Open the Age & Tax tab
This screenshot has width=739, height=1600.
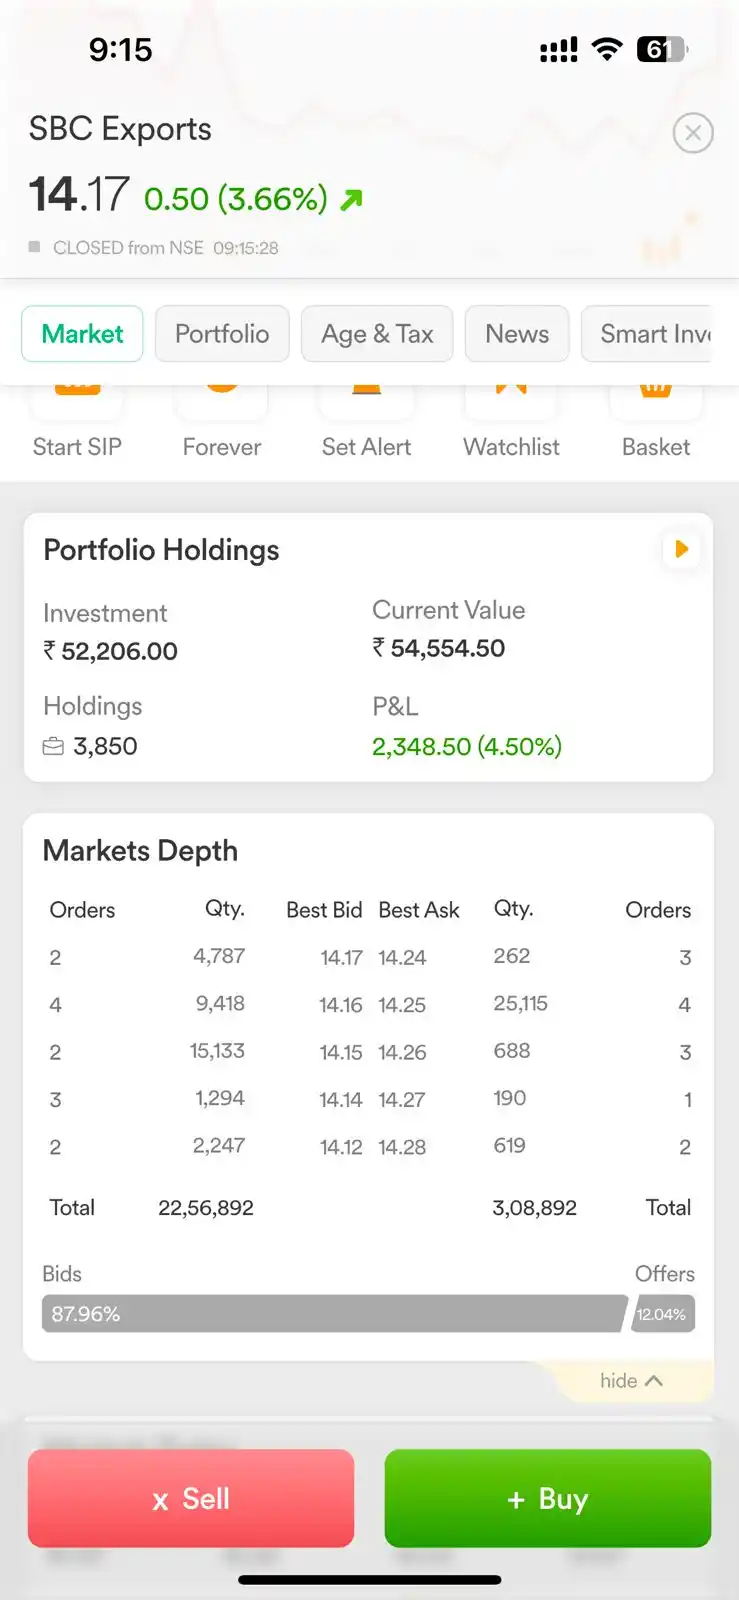pyautogui.click(x=377, y=334)
